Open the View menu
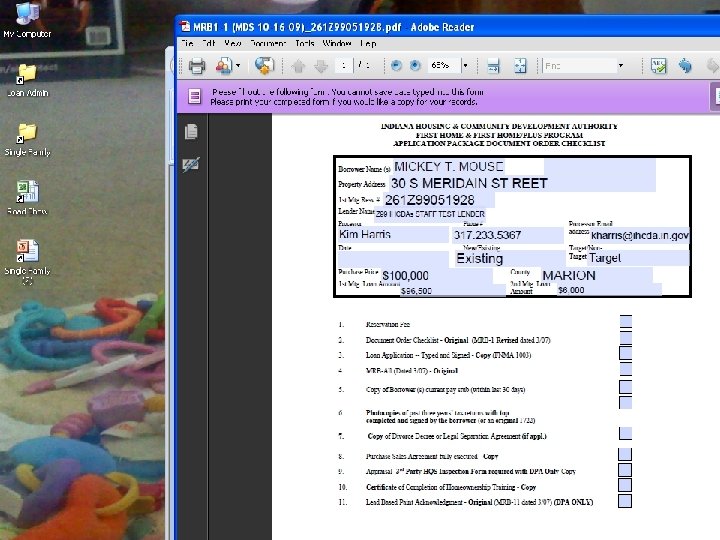Screen dimensions: 720x540 233,43
